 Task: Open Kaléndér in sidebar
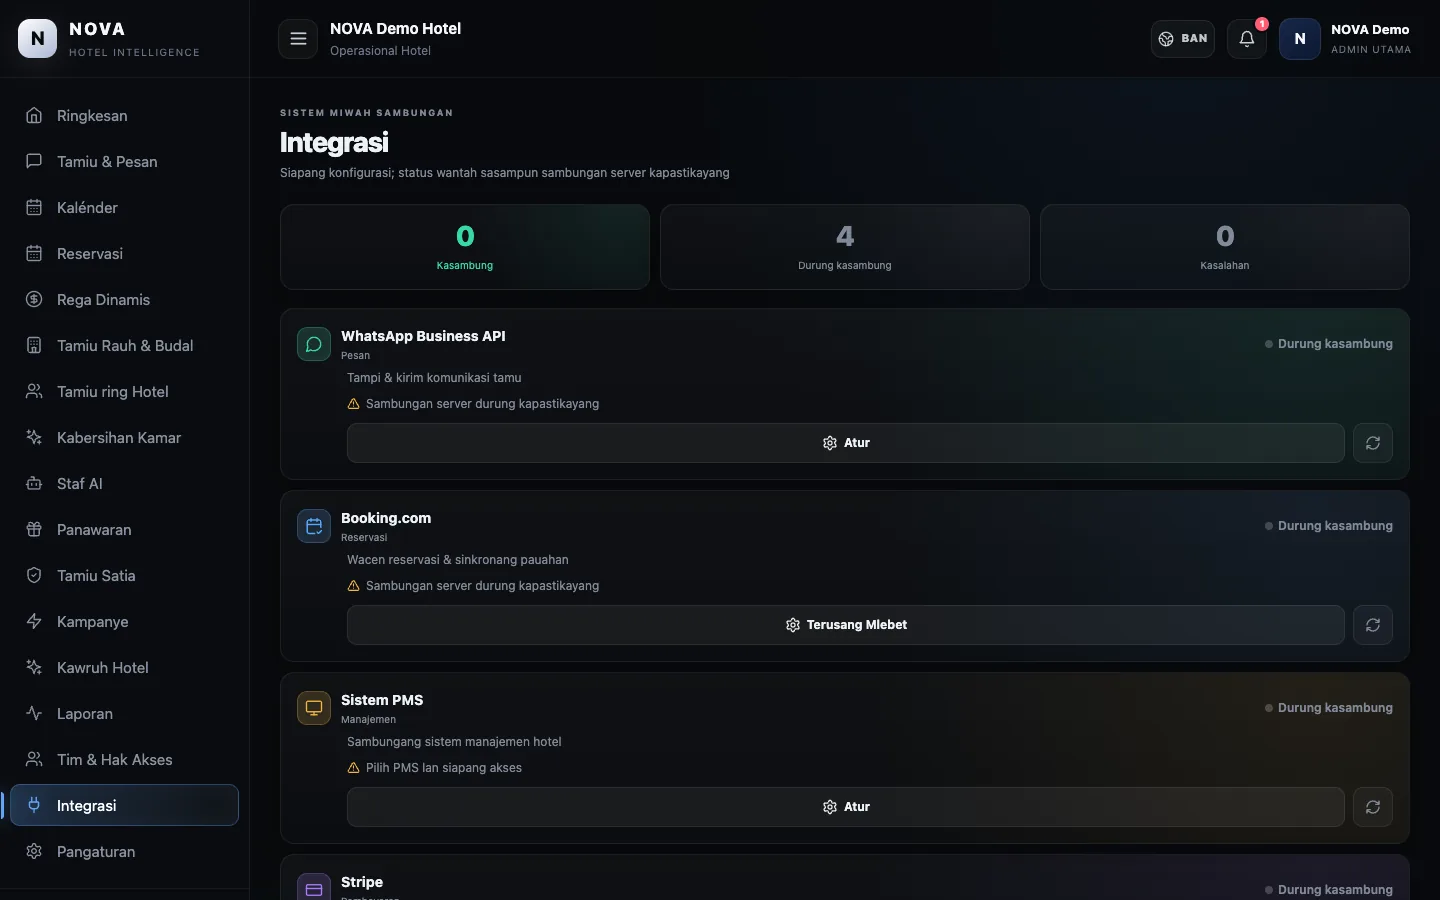click(x=124, y=208)
